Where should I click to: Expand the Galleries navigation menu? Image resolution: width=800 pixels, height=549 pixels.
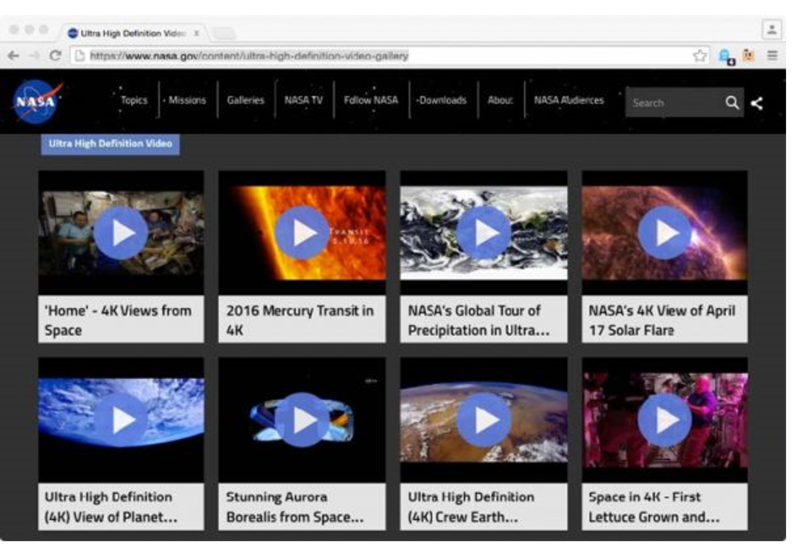[245, 101]
